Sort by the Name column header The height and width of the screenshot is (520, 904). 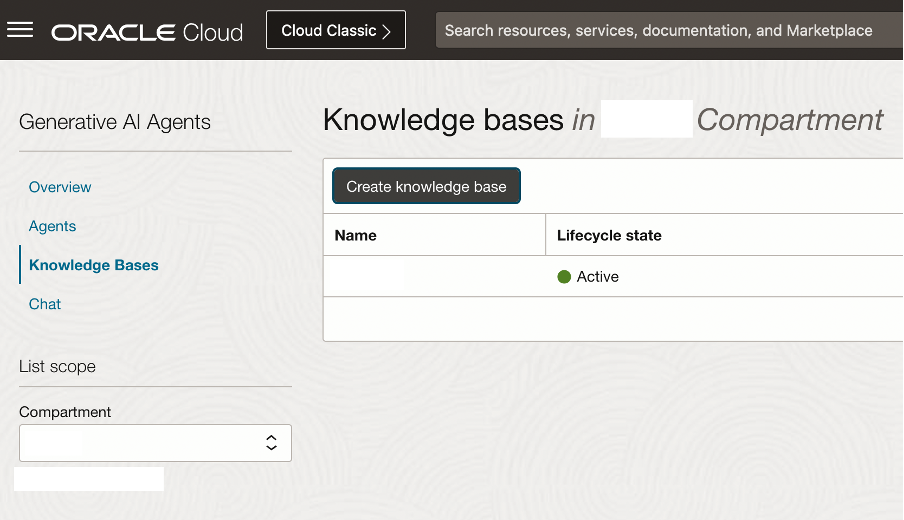(x=356, y=235)
